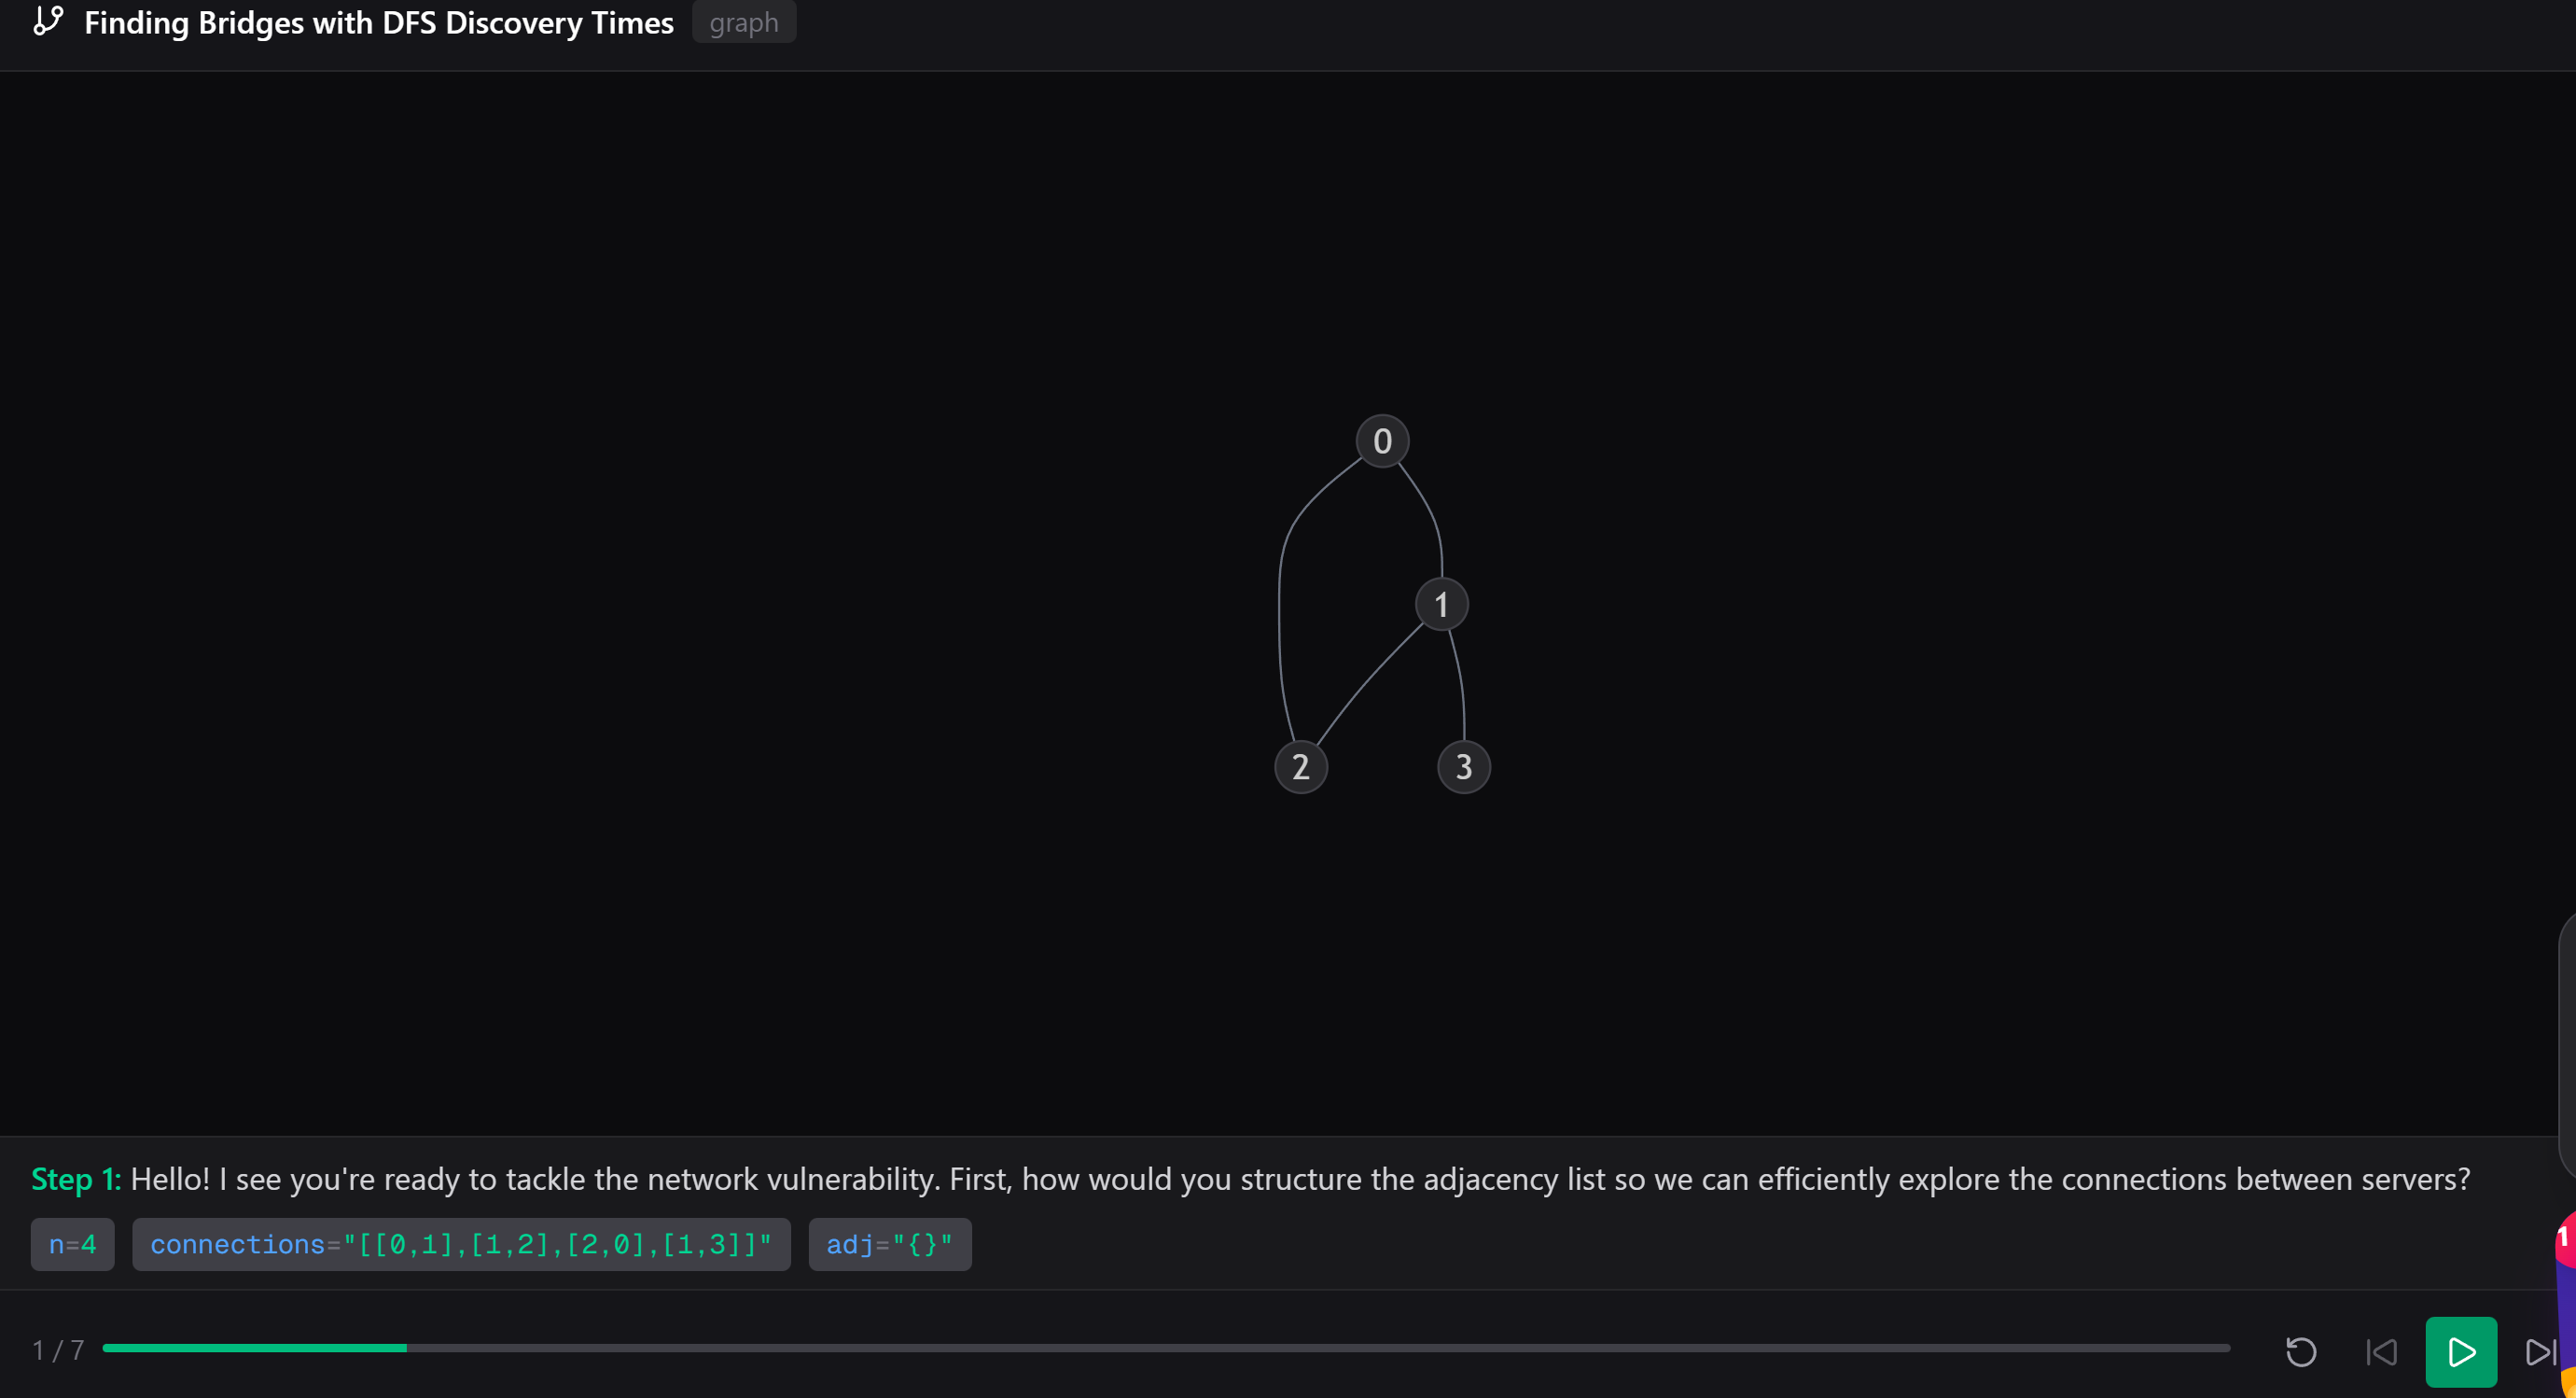Screen dimensions: 2576x1398
Task: Advance with the skip-forward icon
Action: [2540, 1352]
